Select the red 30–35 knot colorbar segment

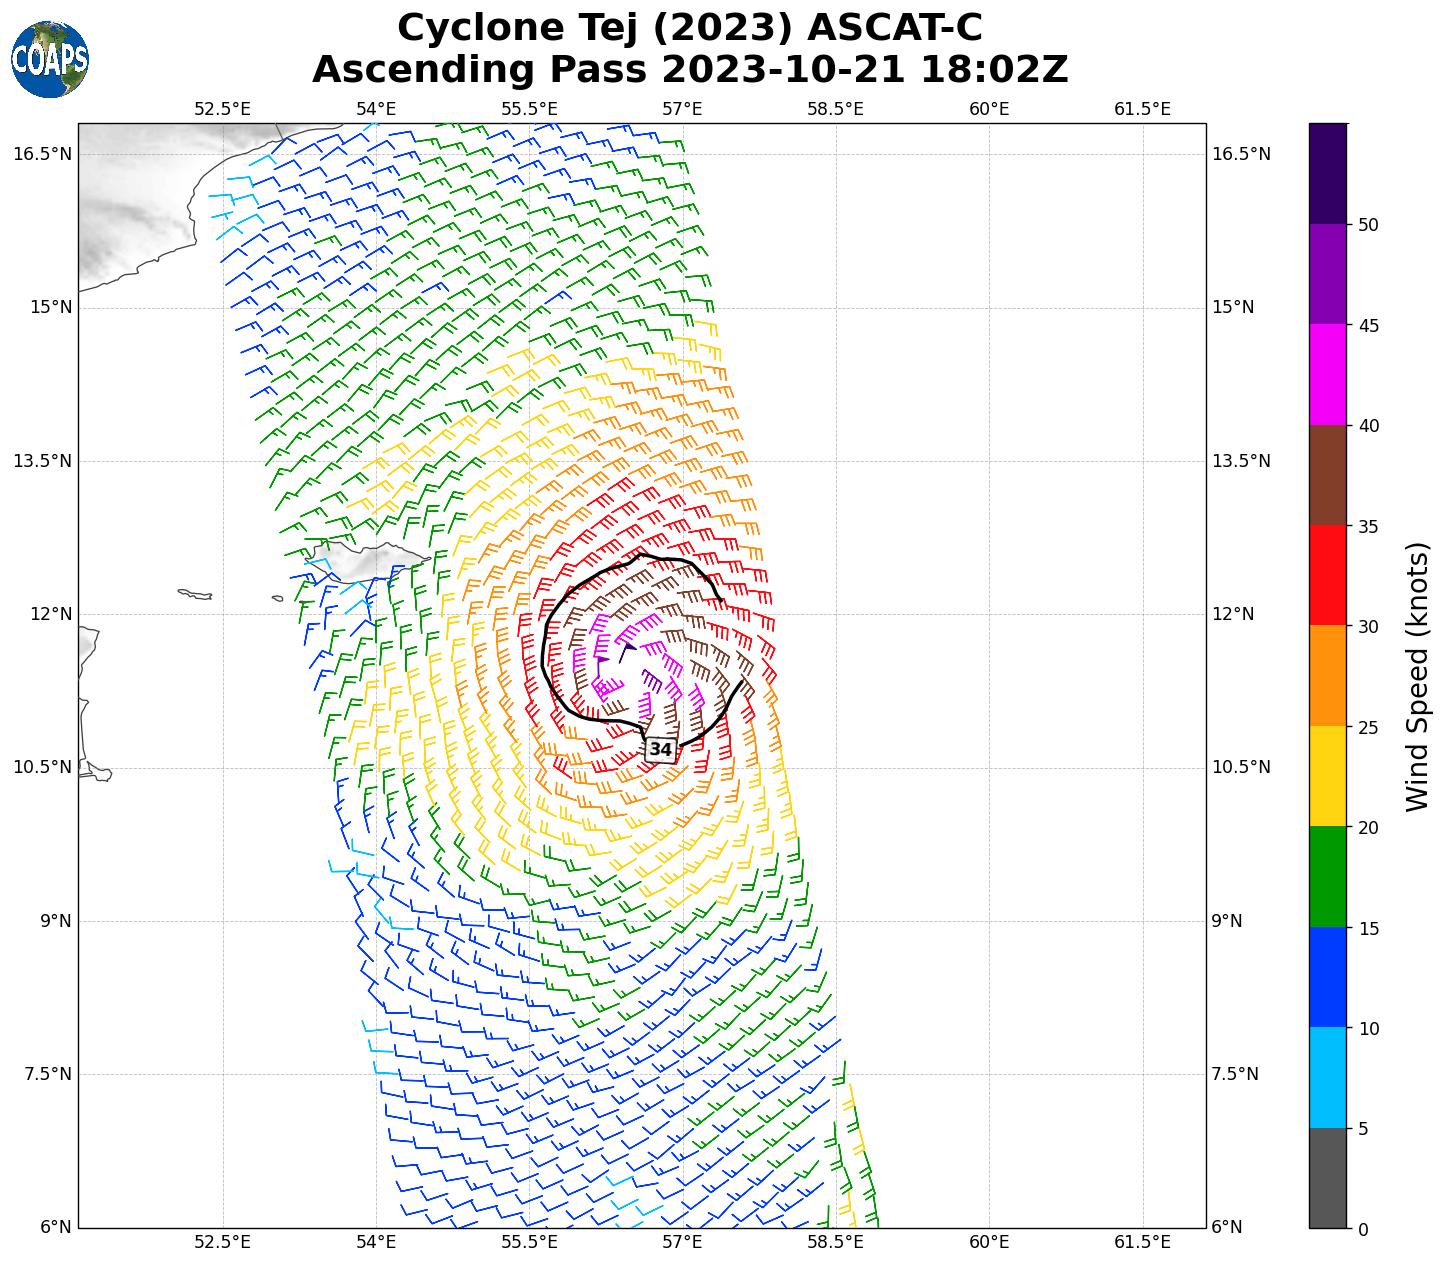coord(1328,575)
